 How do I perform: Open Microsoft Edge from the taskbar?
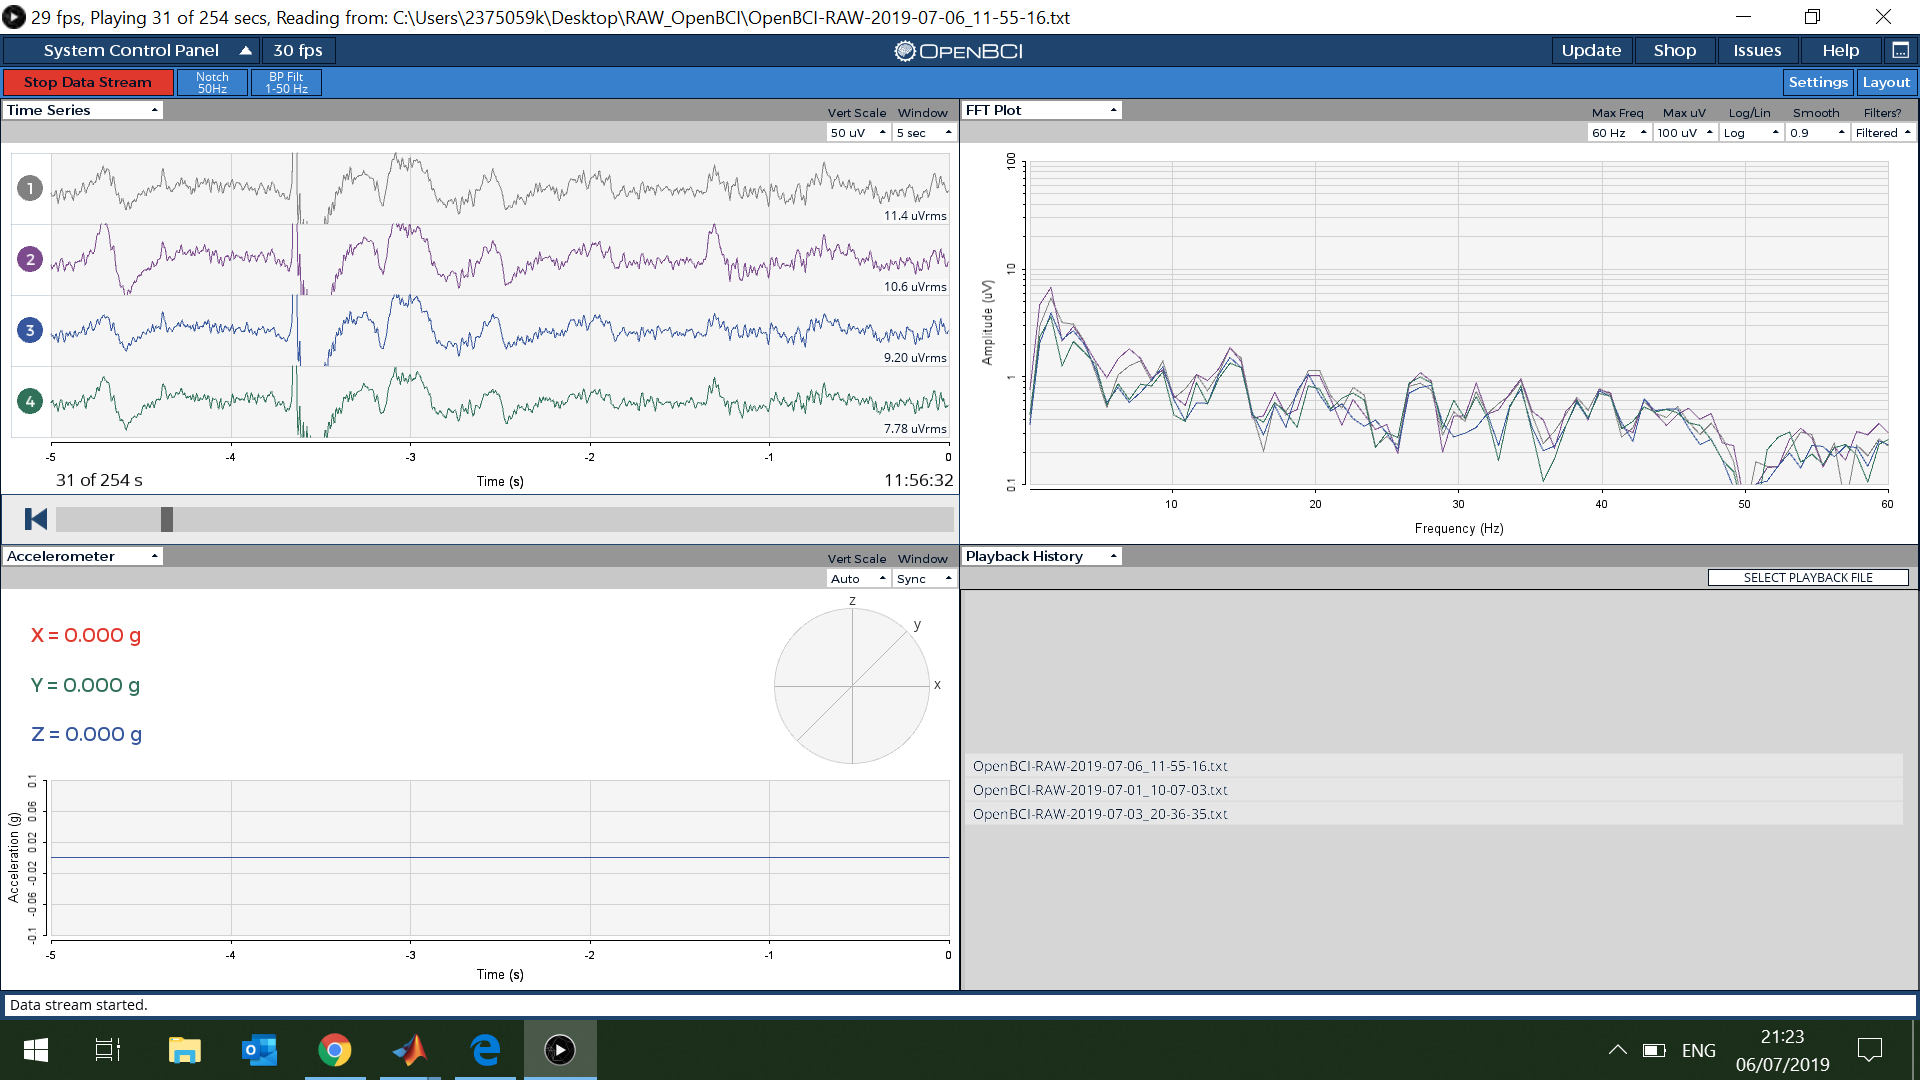coord(485,1050)
